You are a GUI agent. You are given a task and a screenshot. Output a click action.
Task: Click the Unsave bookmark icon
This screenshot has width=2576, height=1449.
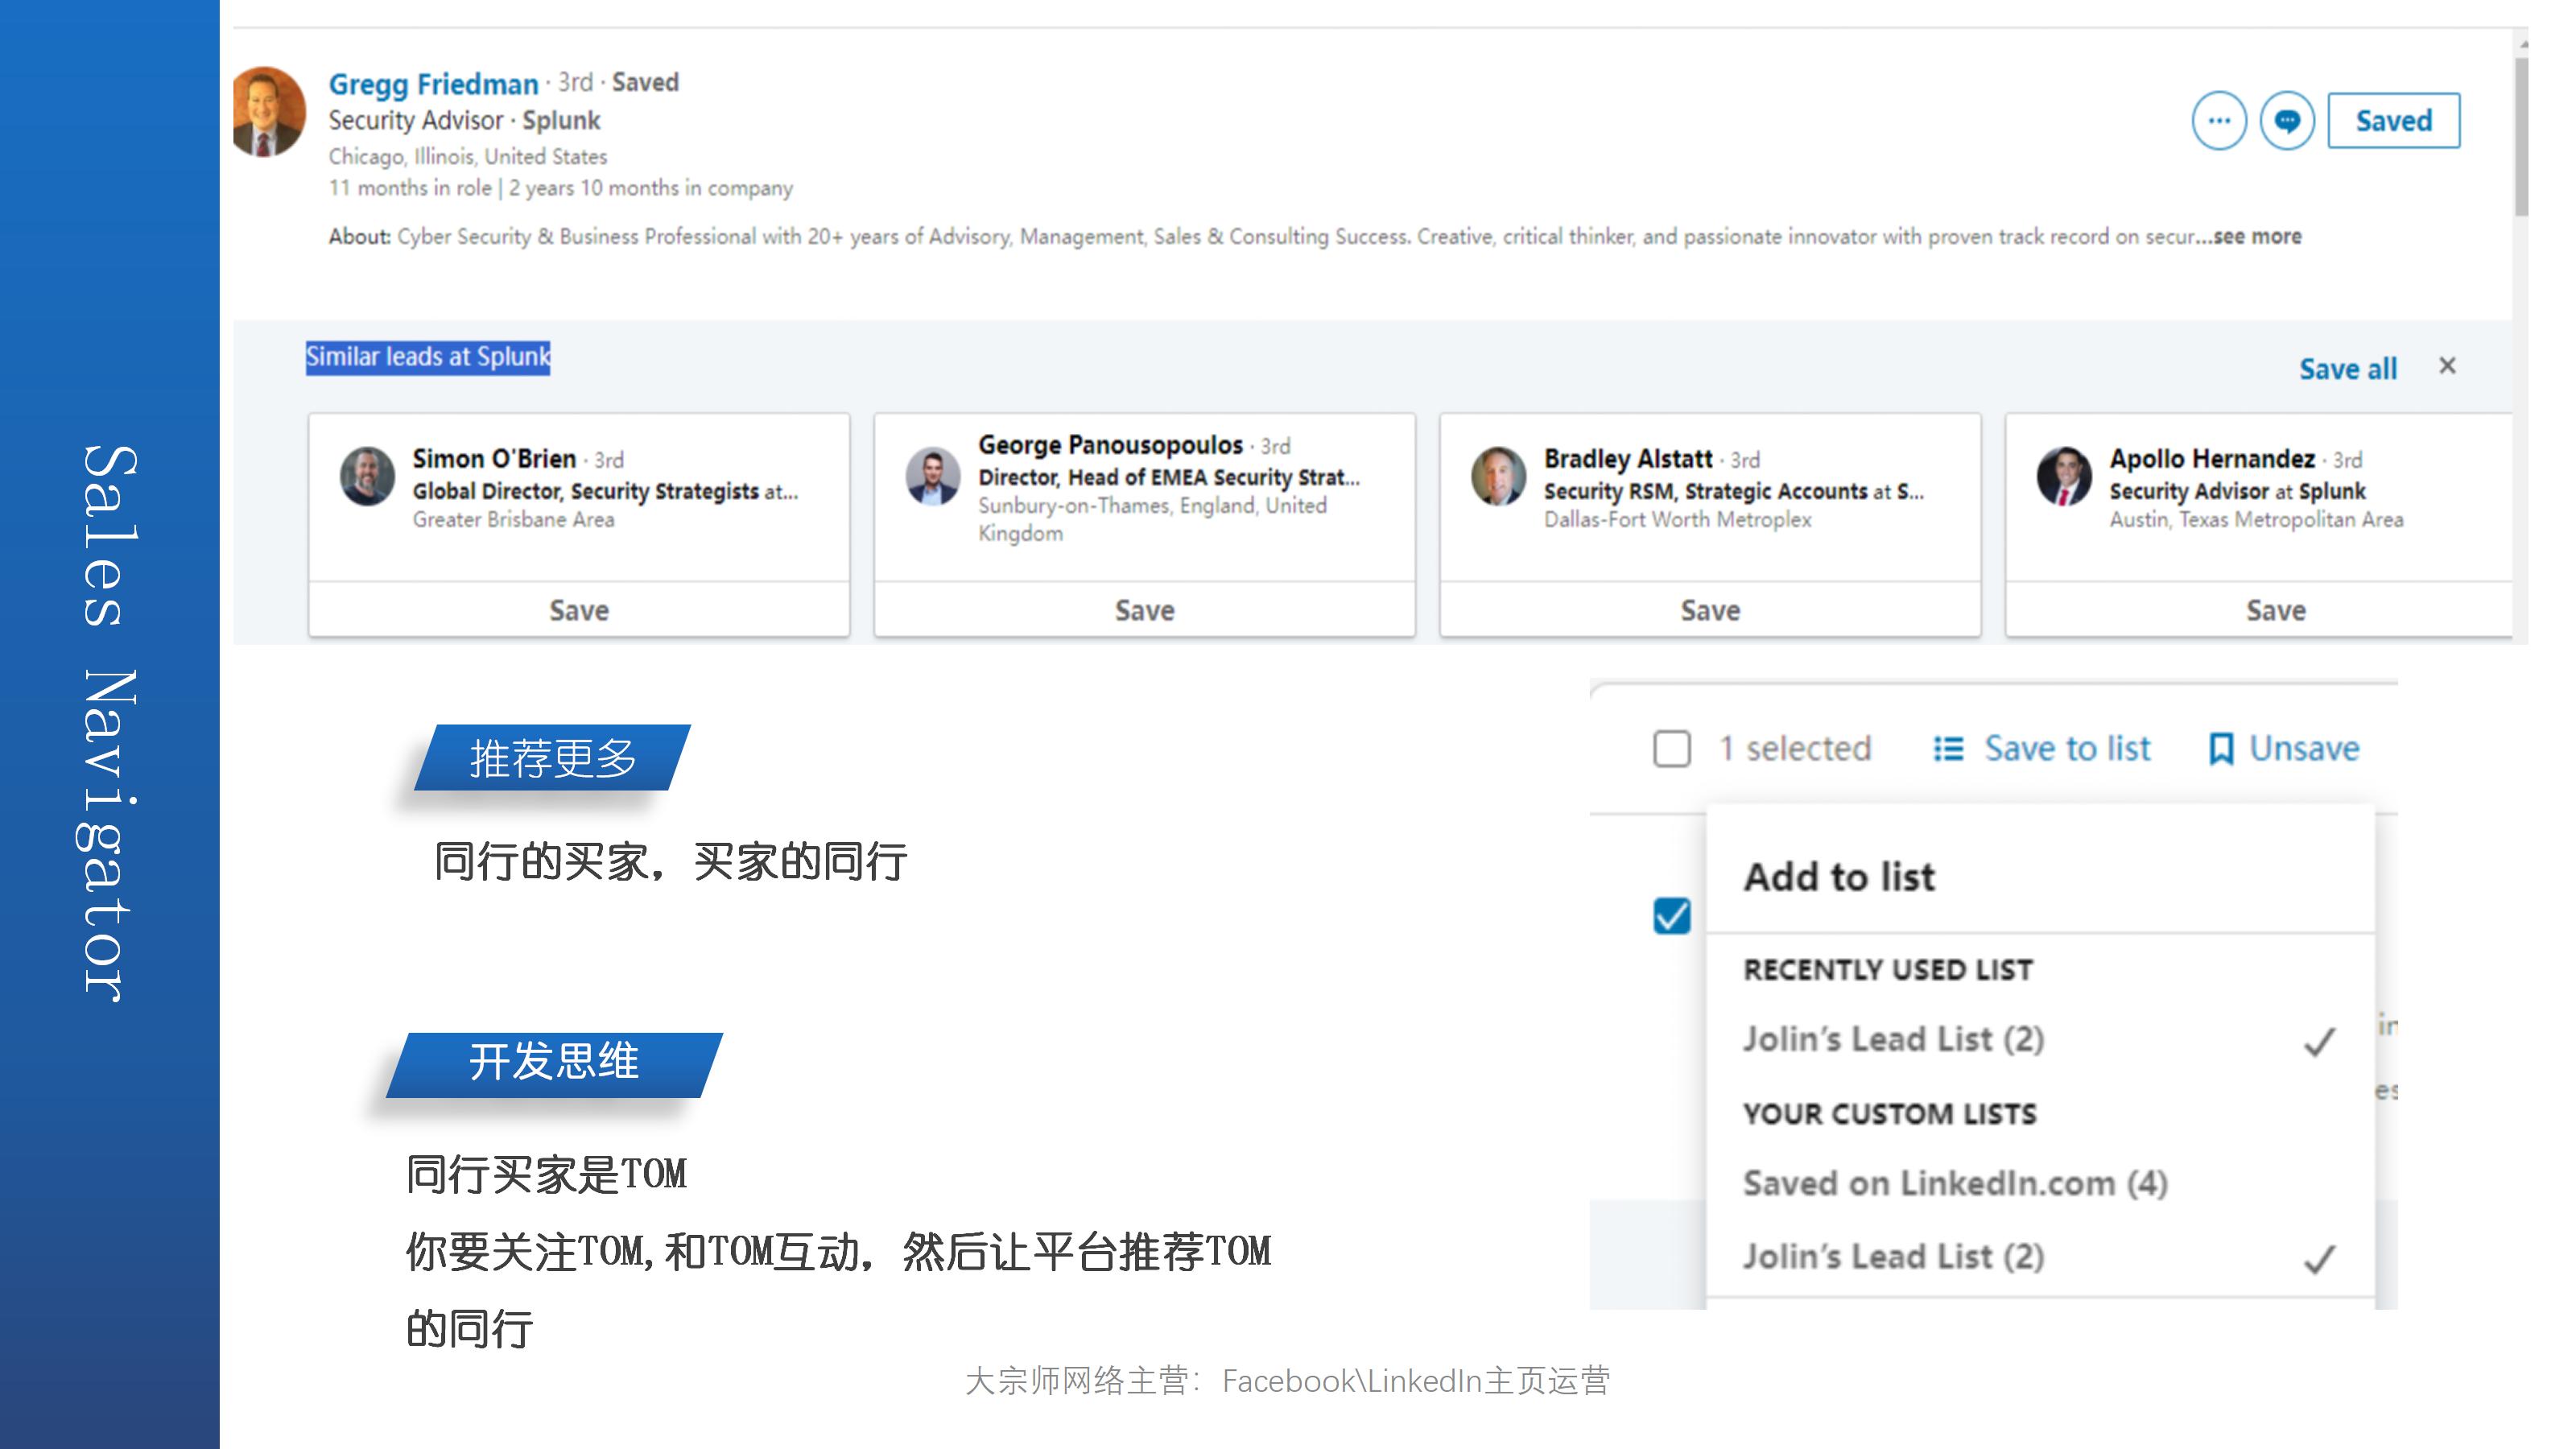point(2220,749)
